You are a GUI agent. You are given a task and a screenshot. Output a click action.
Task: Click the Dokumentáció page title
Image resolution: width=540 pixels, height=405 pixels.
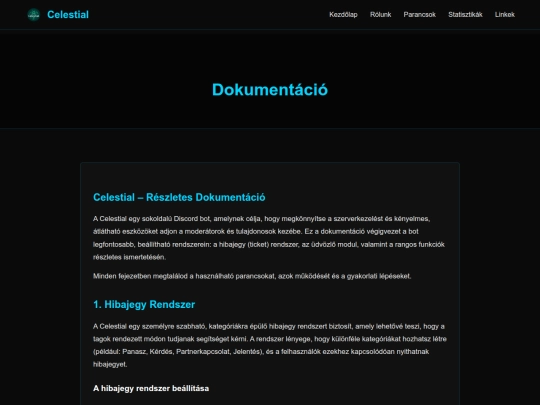point(270,90)
